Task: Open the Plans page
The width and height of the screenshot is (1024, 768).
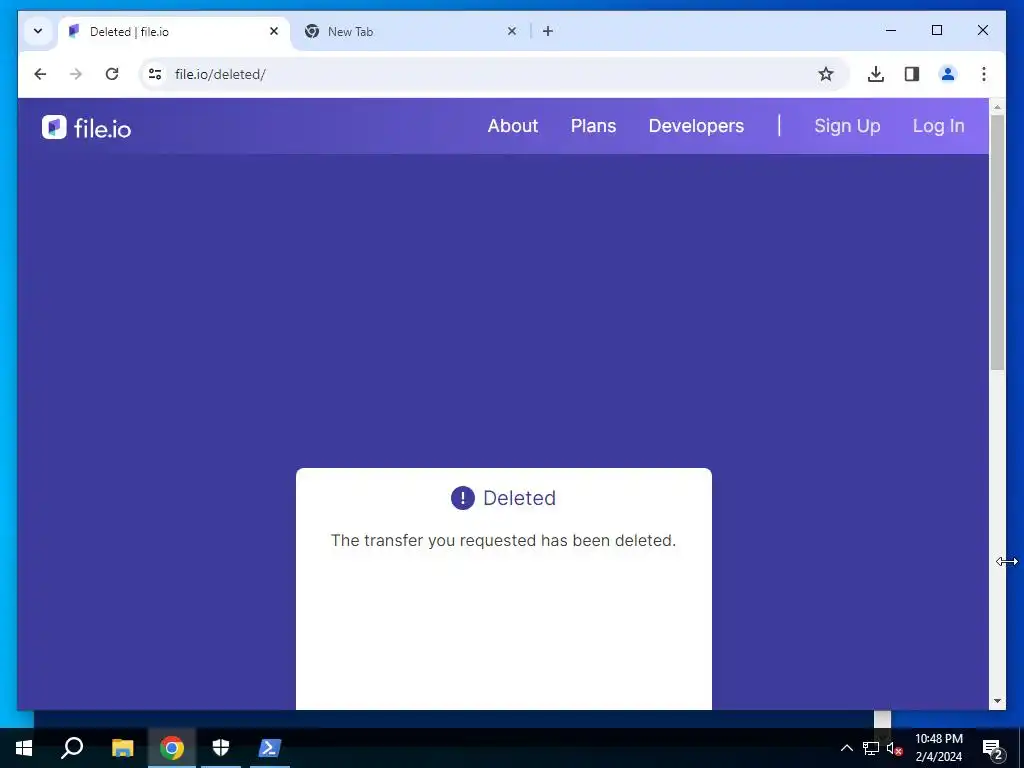Action: point(593,126)
